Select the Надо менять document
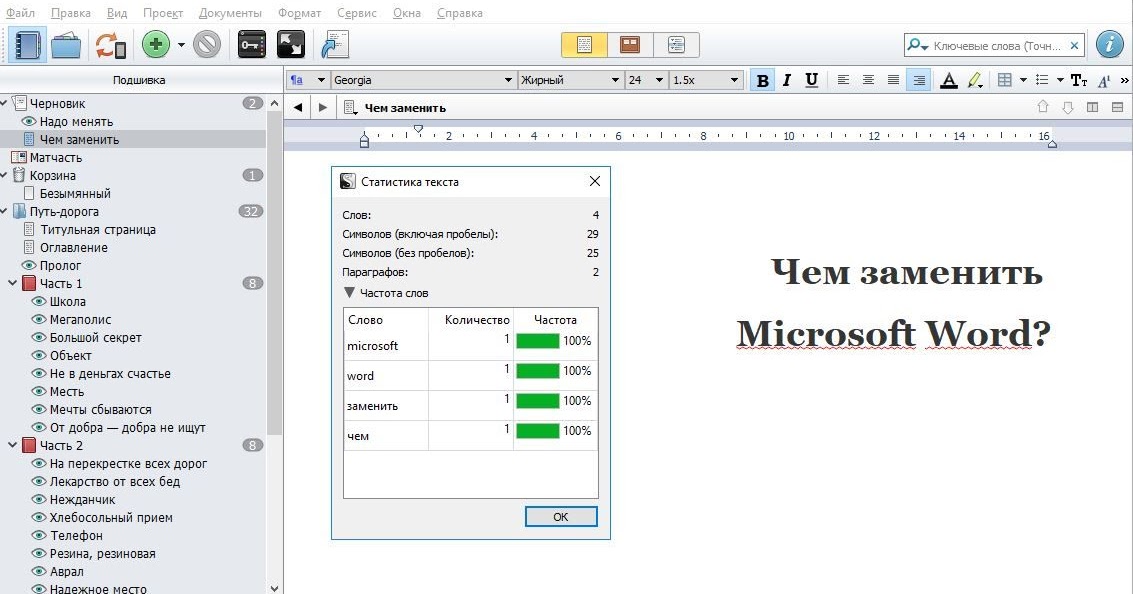 pos(77,121)
